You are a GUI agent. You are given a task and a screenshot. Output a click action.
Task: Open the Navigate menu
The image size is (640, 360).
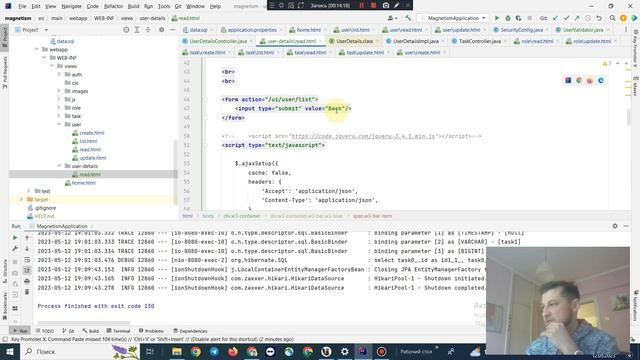71,6
